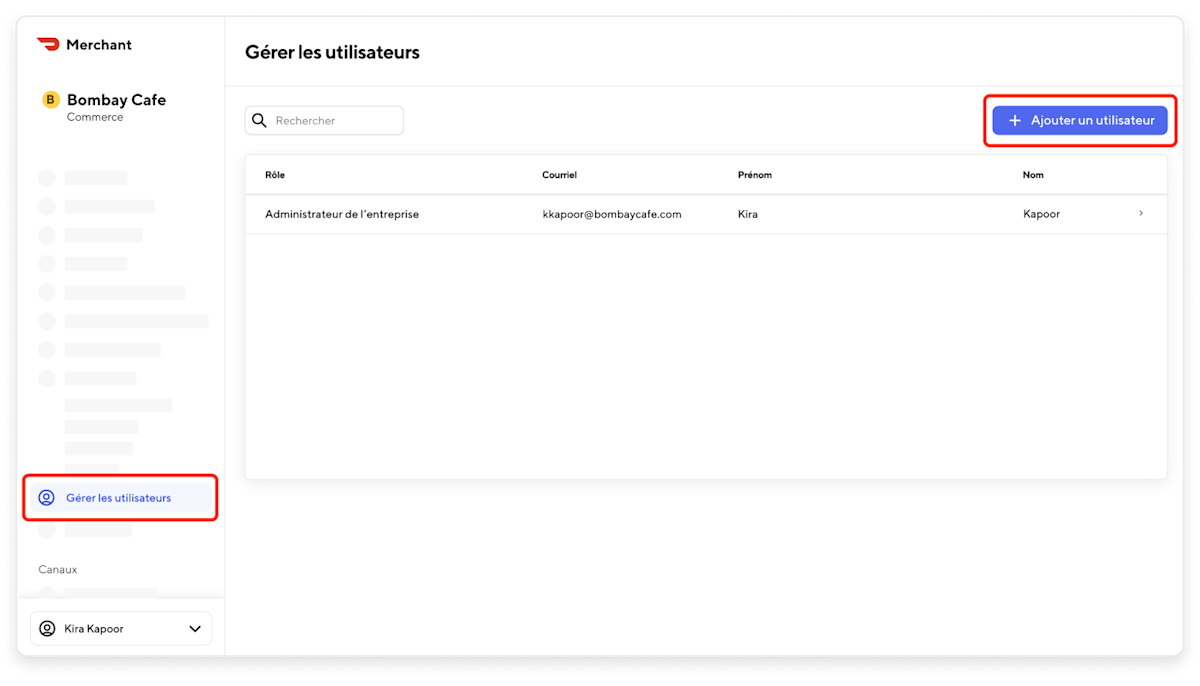Click the DoorDash logo icon
The width and height of the screenshot is (1200, 686).
[47, 44]
